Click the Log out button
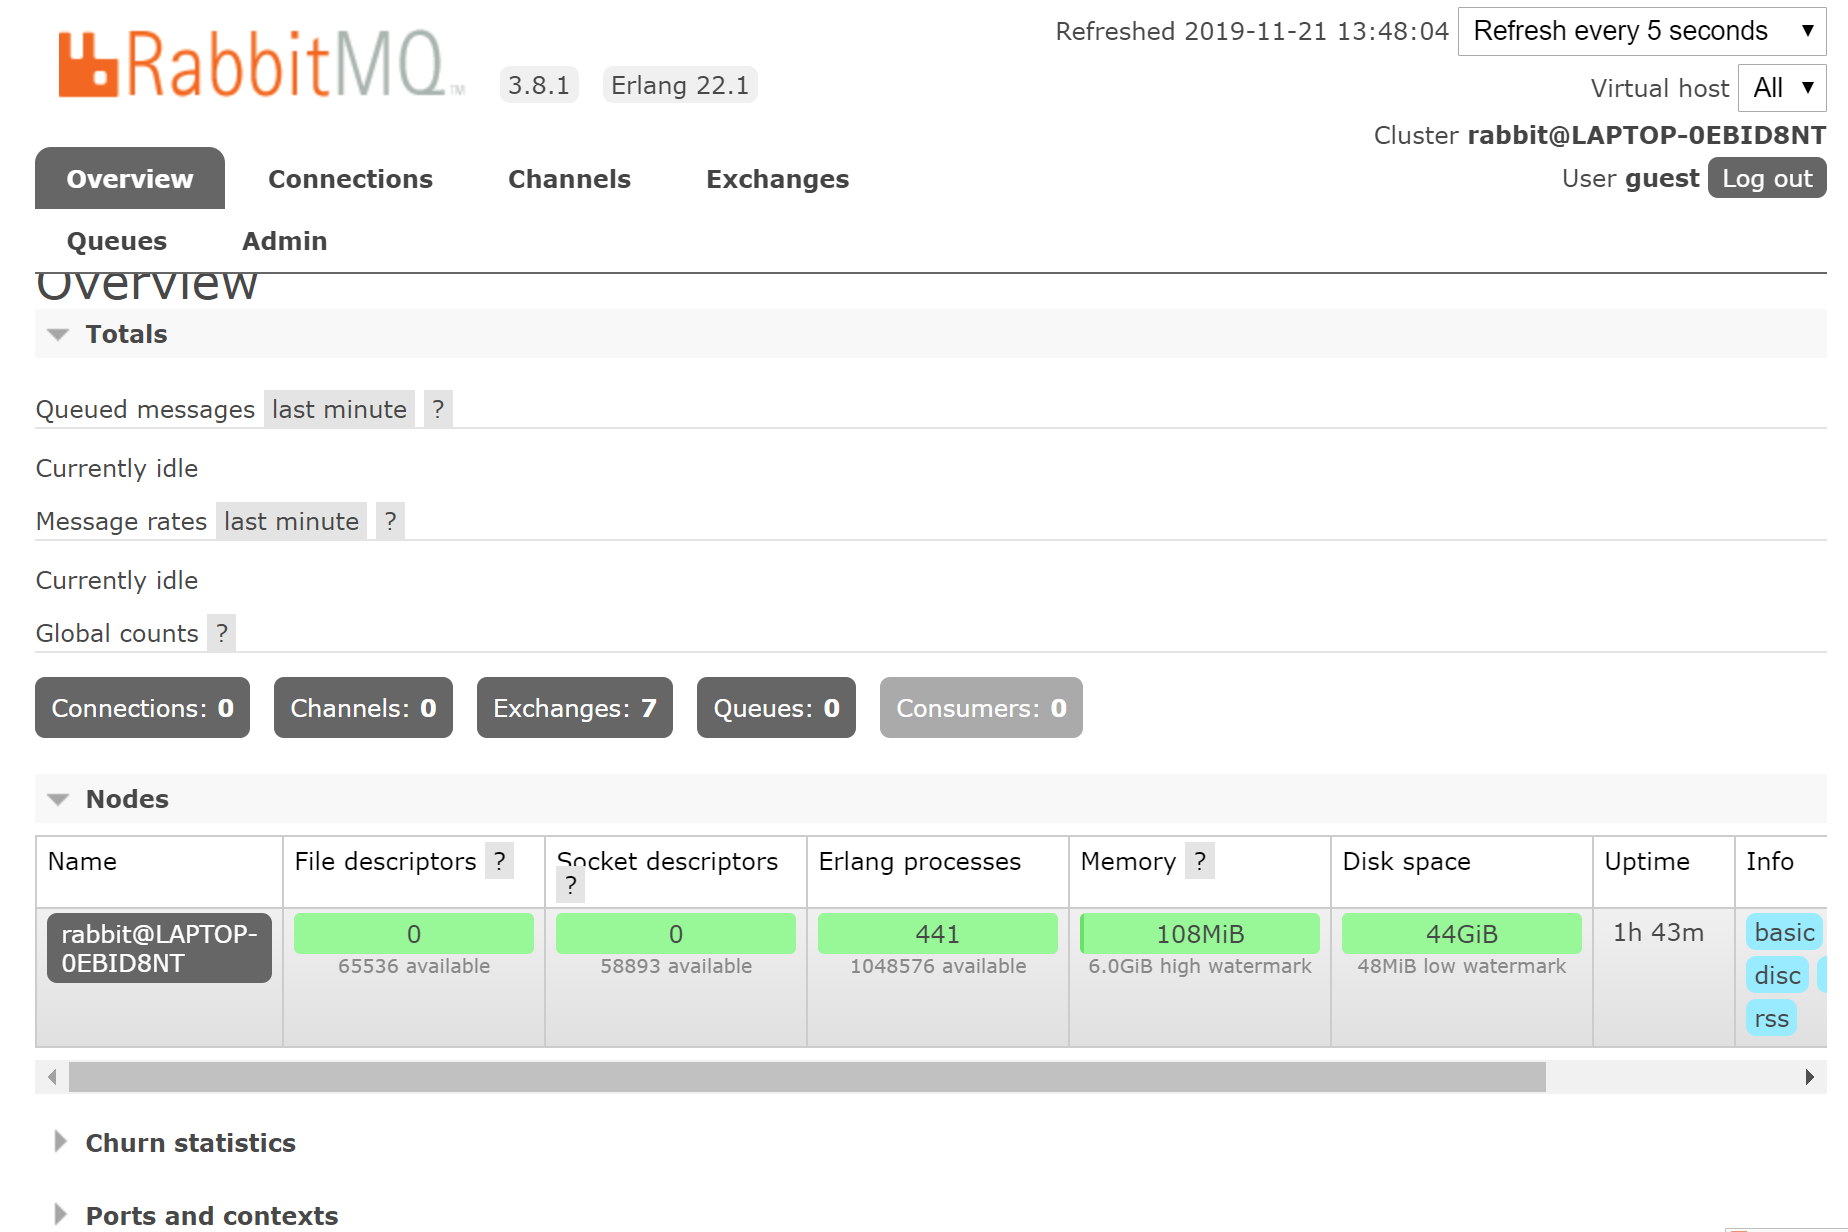1848x1232 pixels. 1767,178
